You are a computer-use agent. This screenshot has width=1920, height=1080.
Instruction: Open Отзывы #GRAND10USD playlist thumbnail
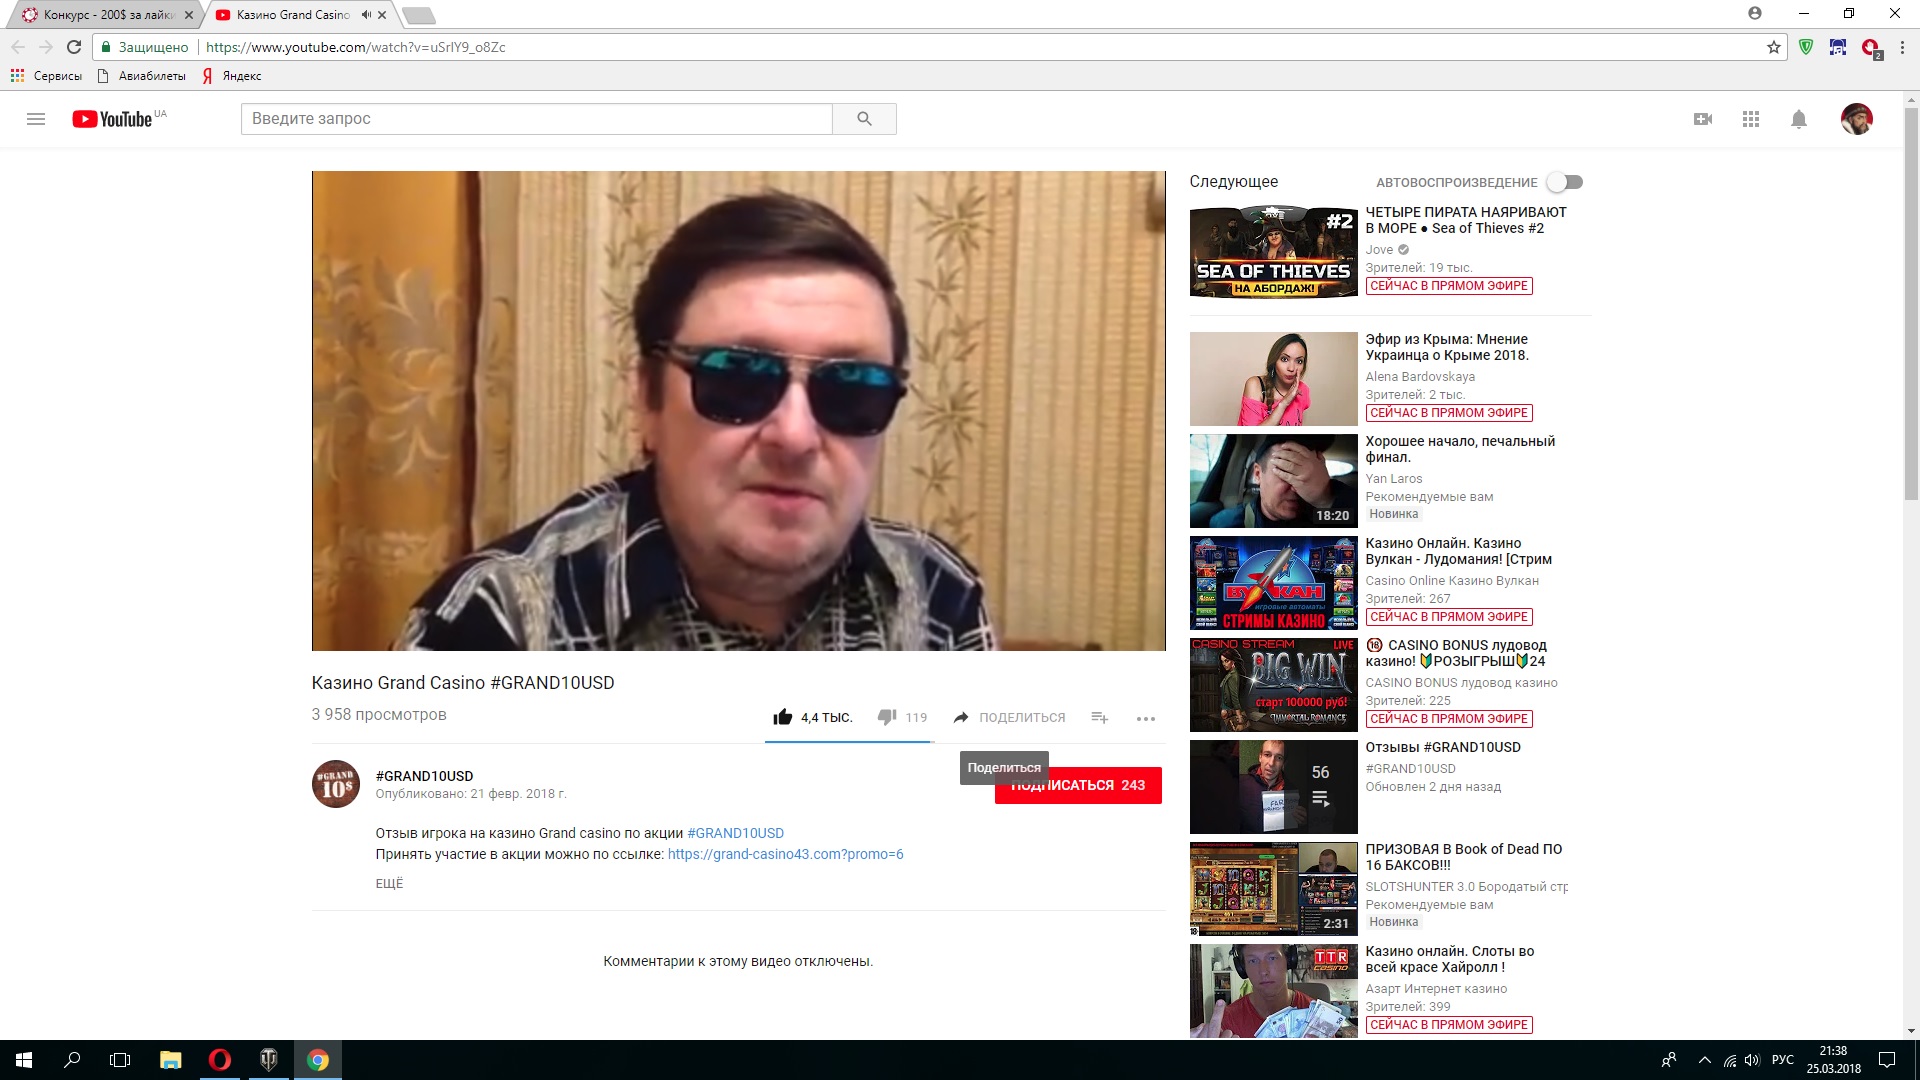click(x=1273, y=787)
